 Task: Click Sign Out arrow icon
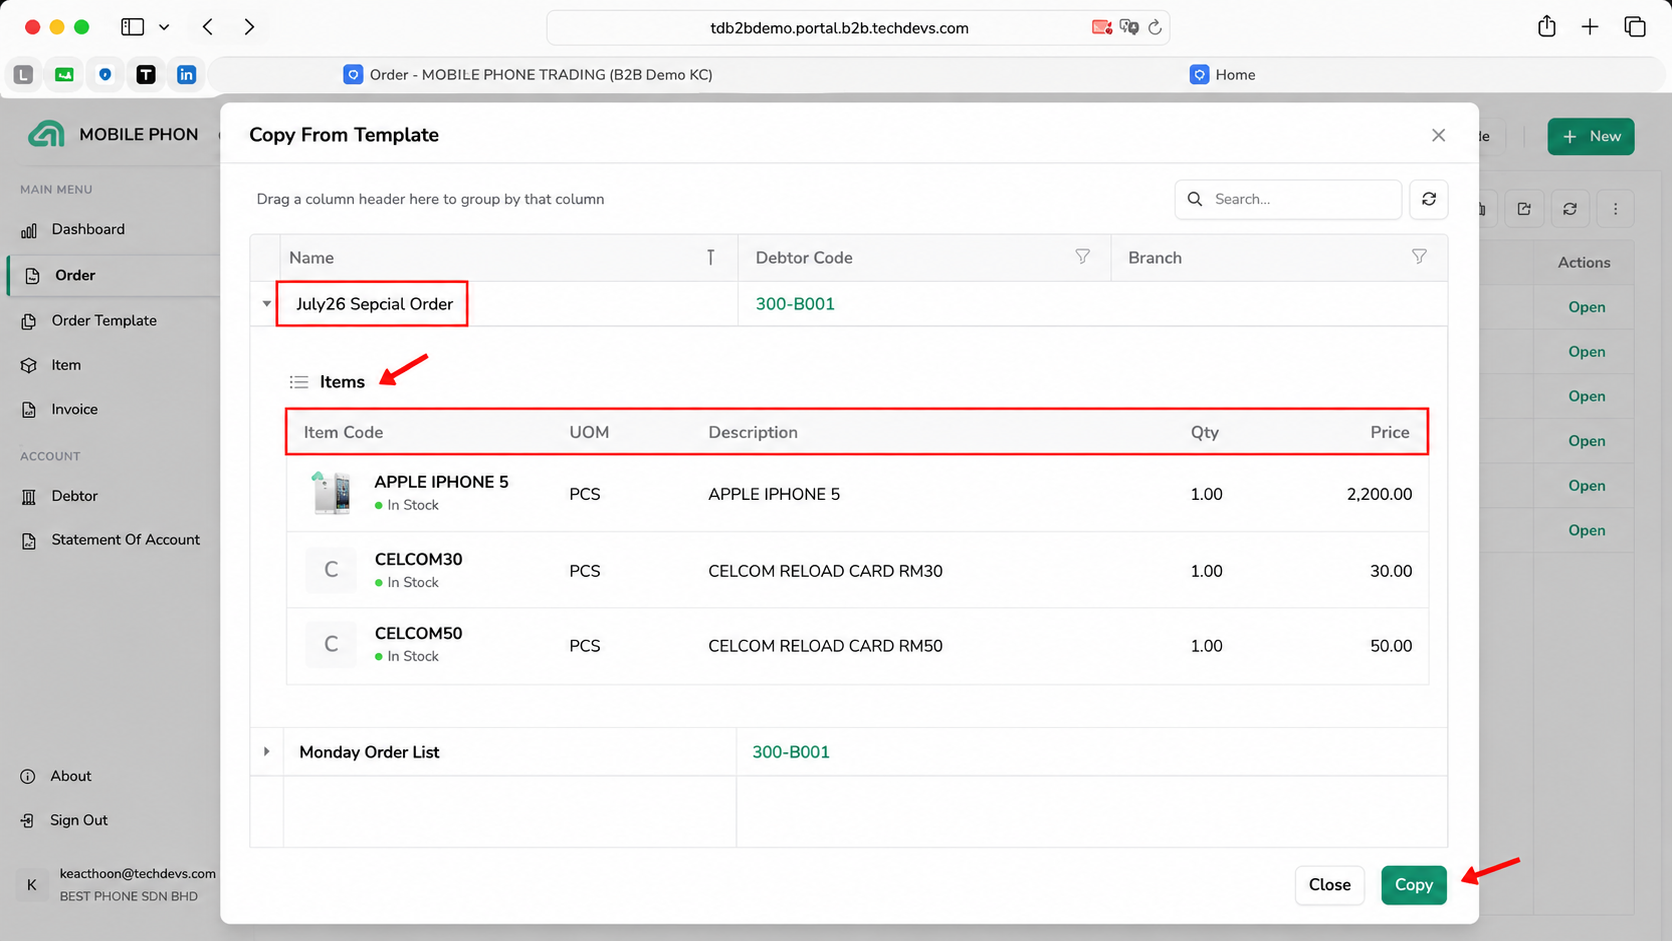coord(28,820)
